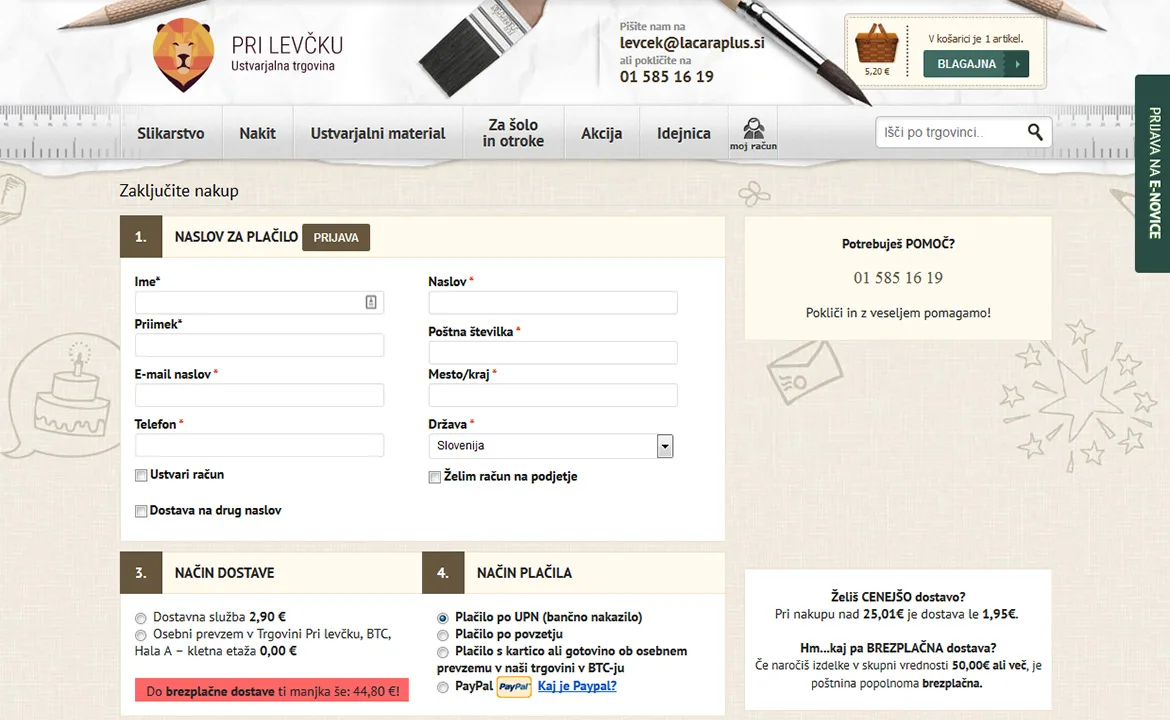1170x720 pixels.
Task: Choose Osebni prevzem v Trgovini option
Action: click(140, 635)
